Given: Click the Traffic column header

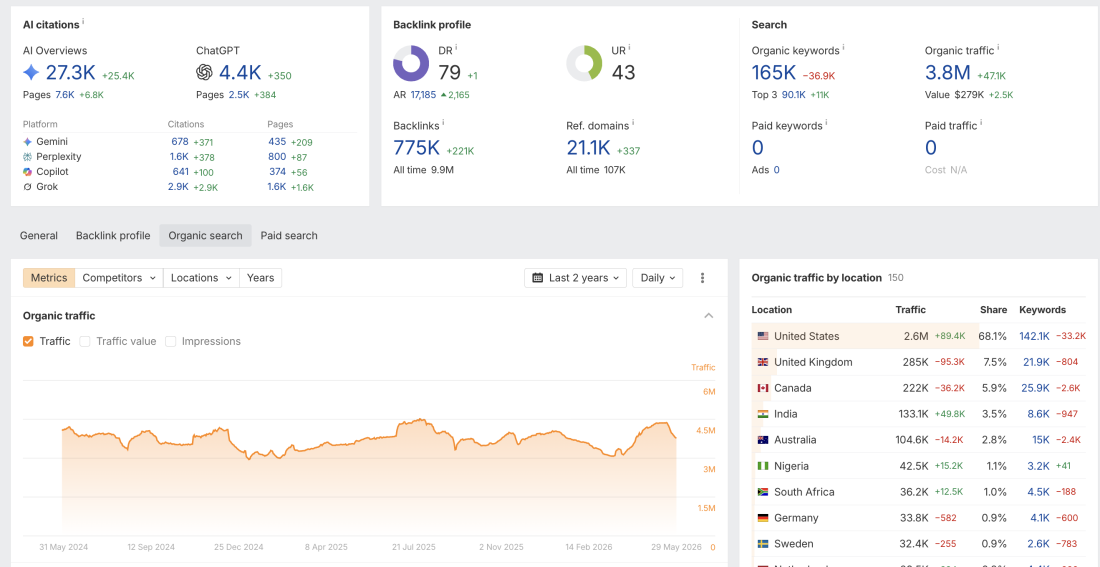Looking at the screenshot, I should (x=911, y=309).
